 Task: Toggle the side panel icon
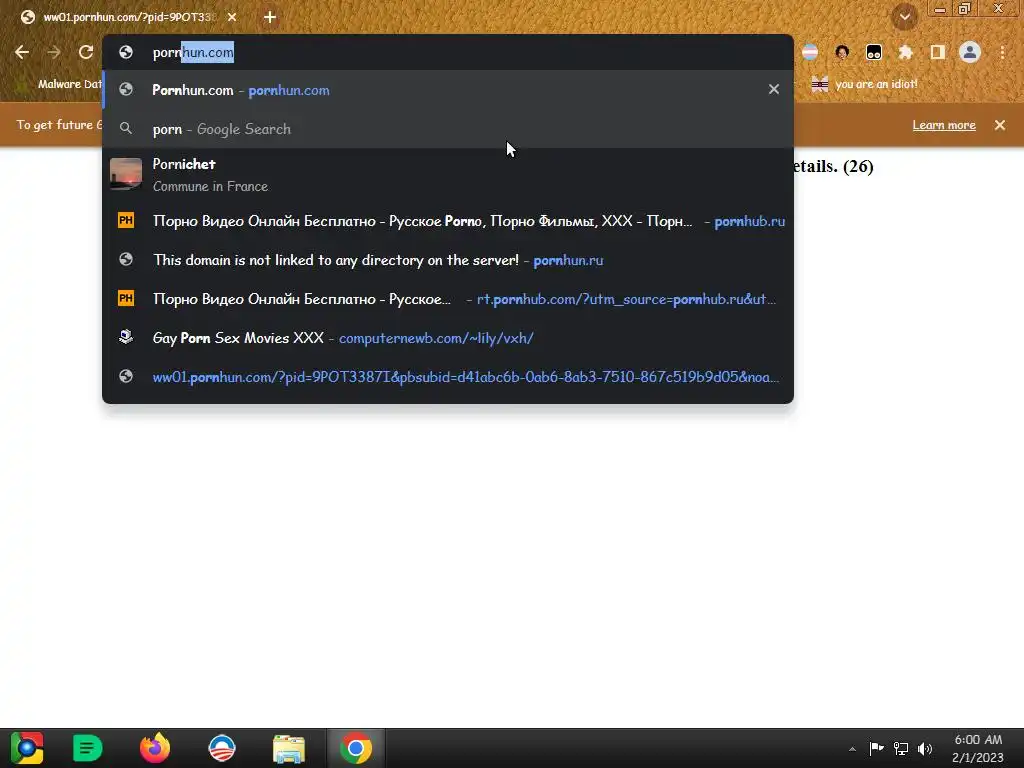(938, 52)
